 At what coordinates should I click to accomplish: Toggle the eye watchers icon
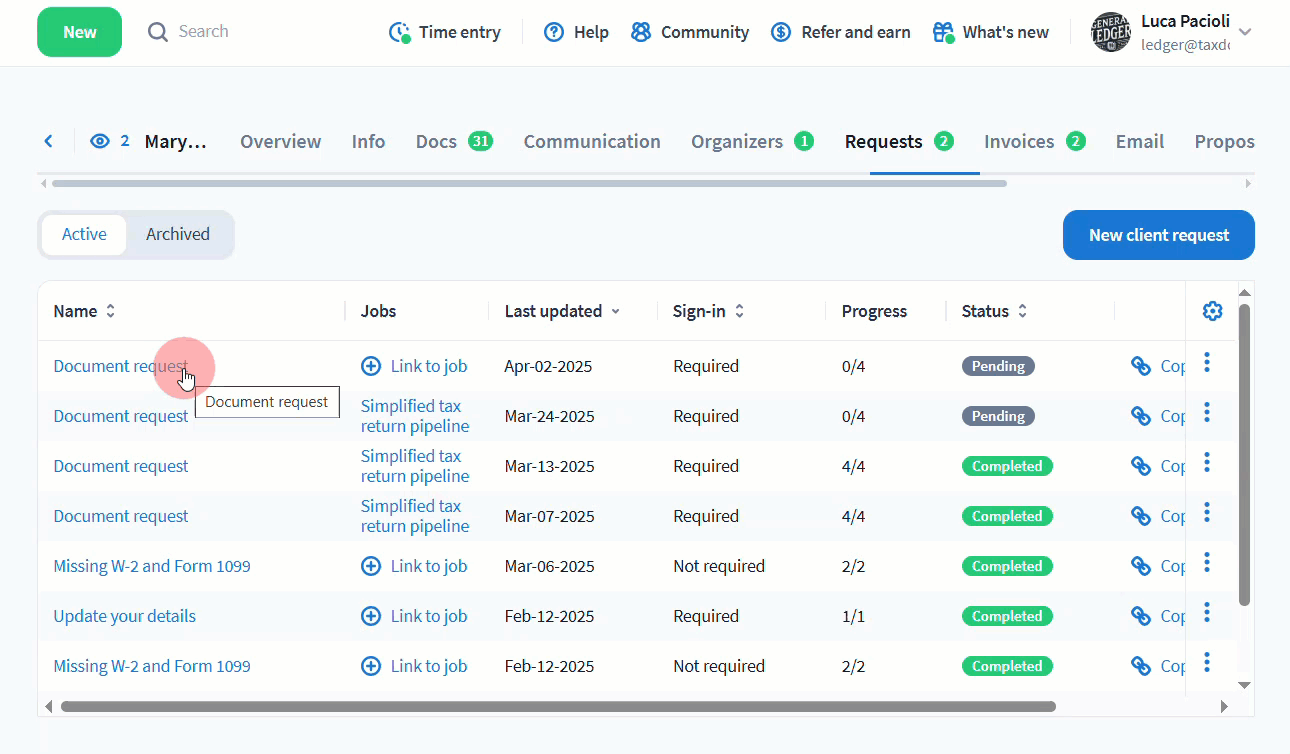click(99, 141)
